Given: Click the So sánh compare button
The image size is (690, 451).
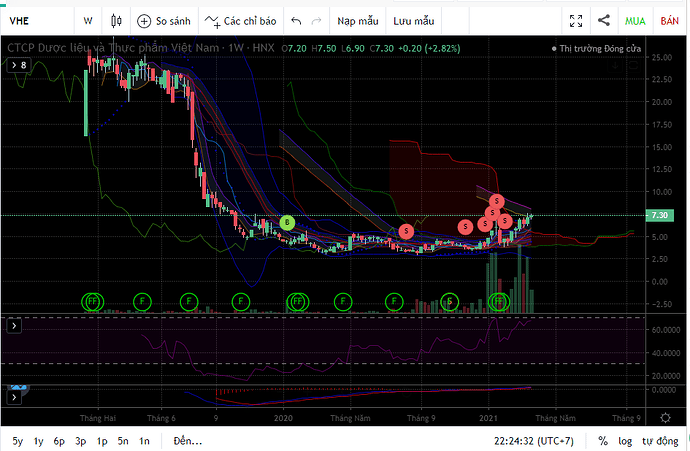Looking at the screenshot, I should (x=164, y=20).
